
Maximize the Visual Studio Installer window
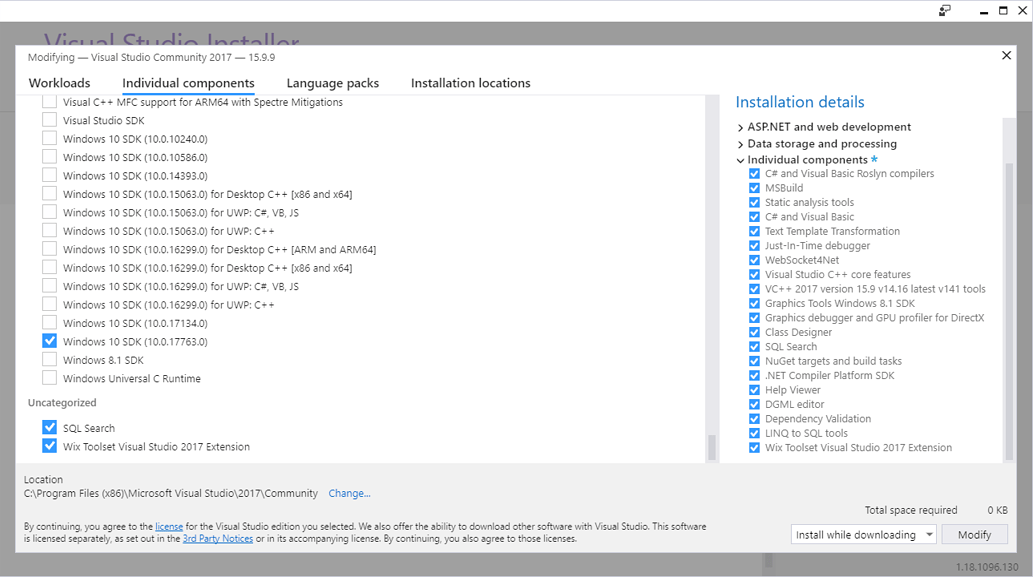coord(1003,11)
